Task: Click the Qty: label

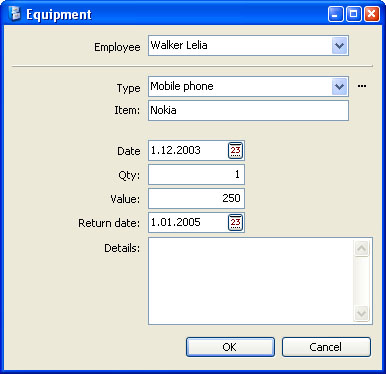Action: [129, 175]
